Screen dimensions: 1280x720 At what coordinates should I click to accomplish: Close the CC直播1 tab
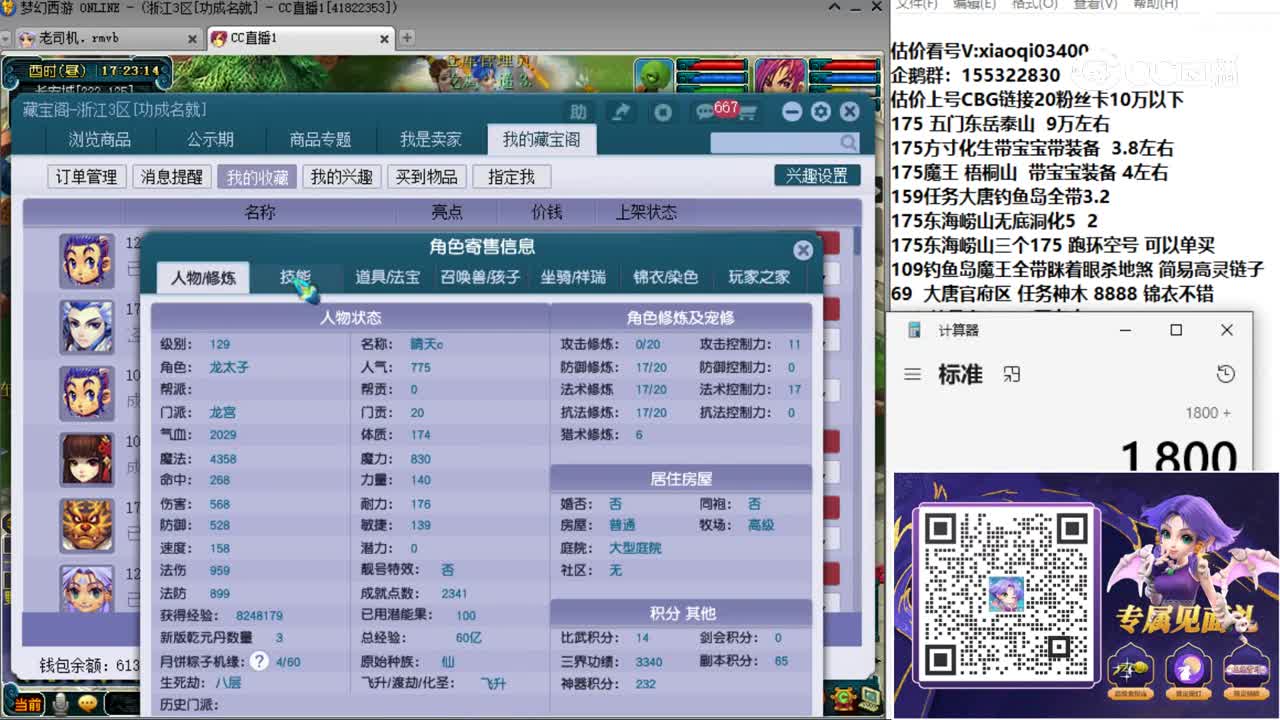coord(383,38)
